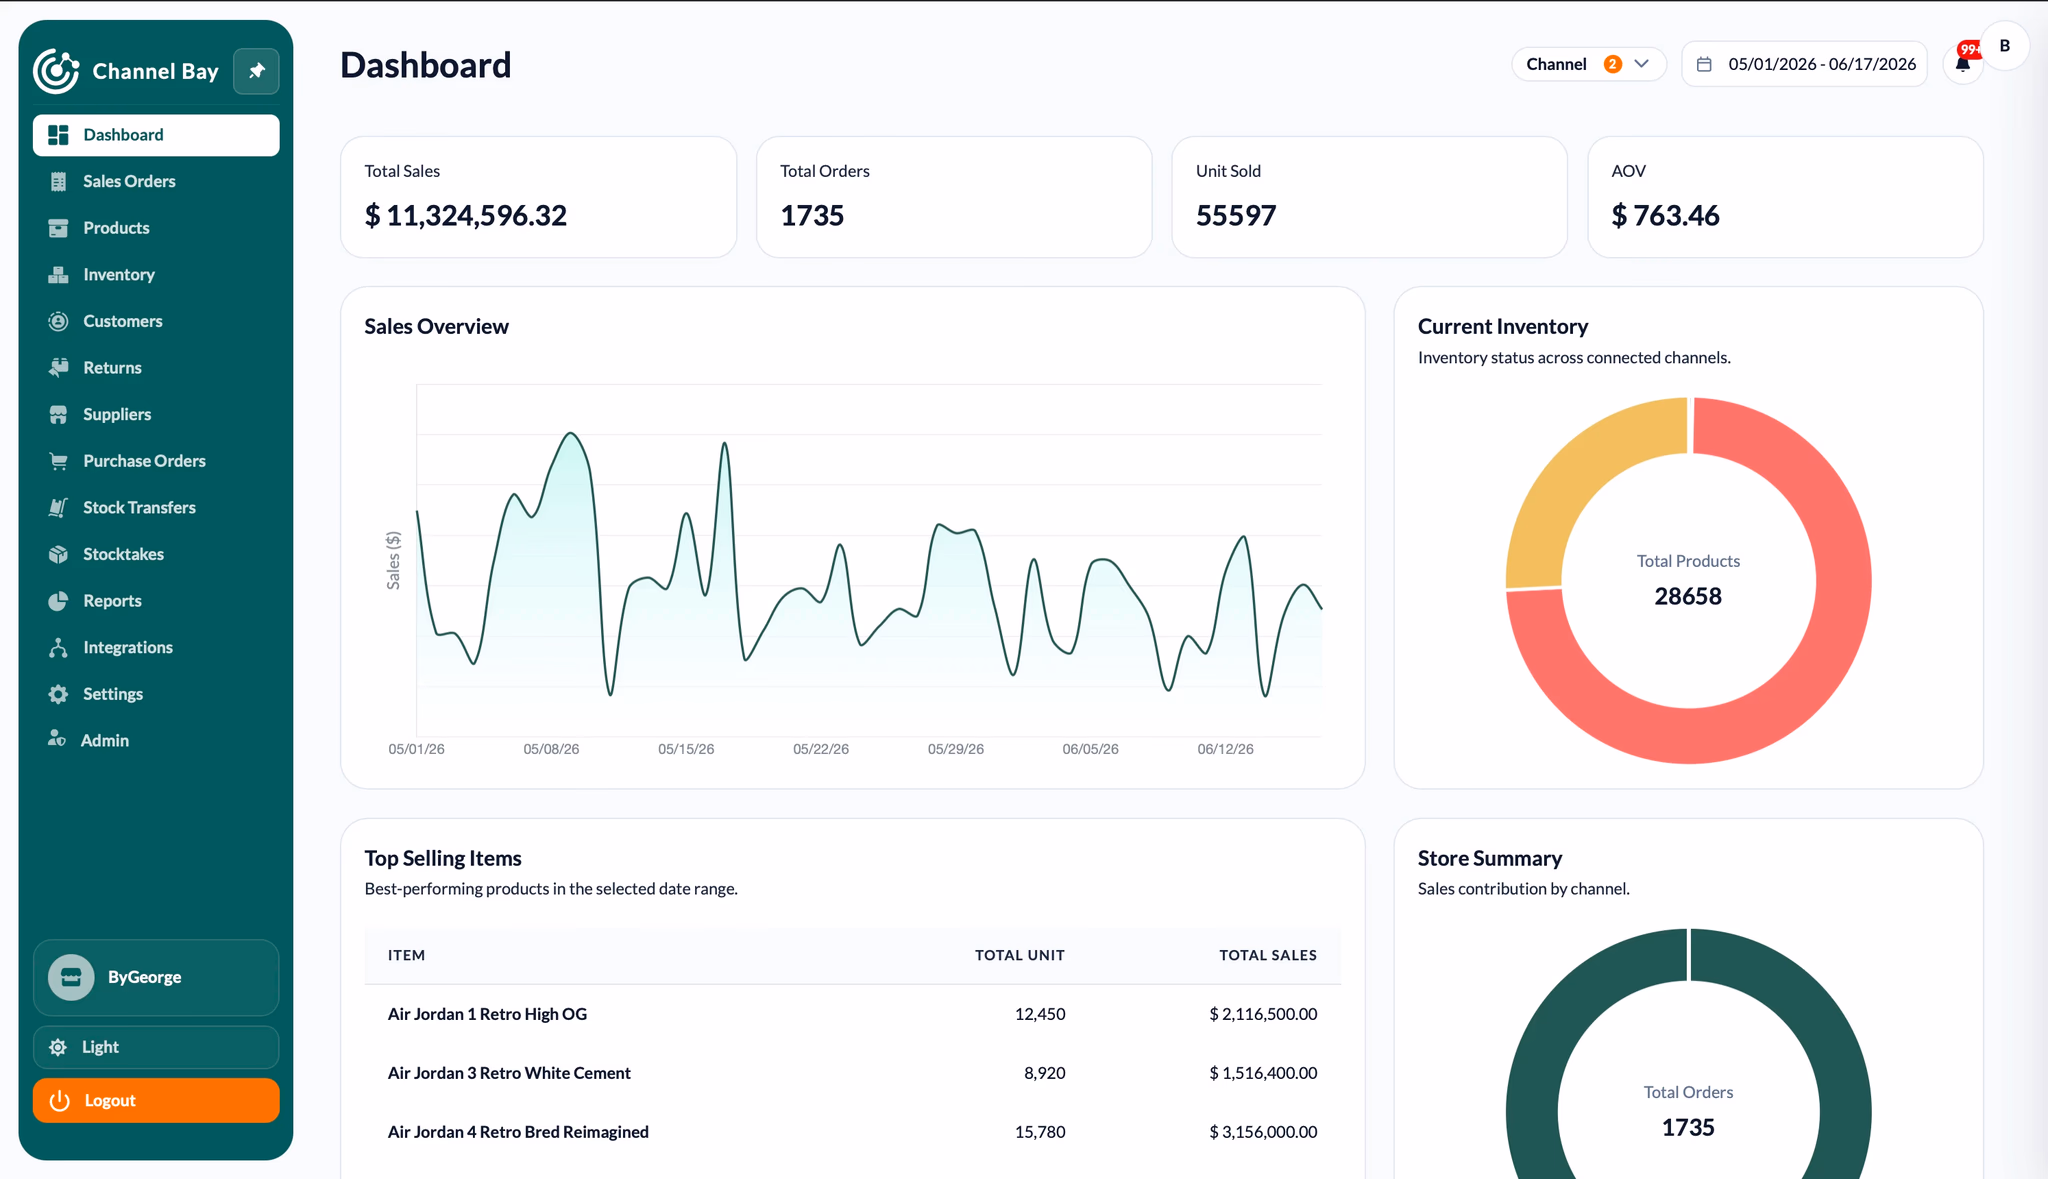Select Customers menu item
Viewport: 2048px width, 1179px height.
click(156, 321)
